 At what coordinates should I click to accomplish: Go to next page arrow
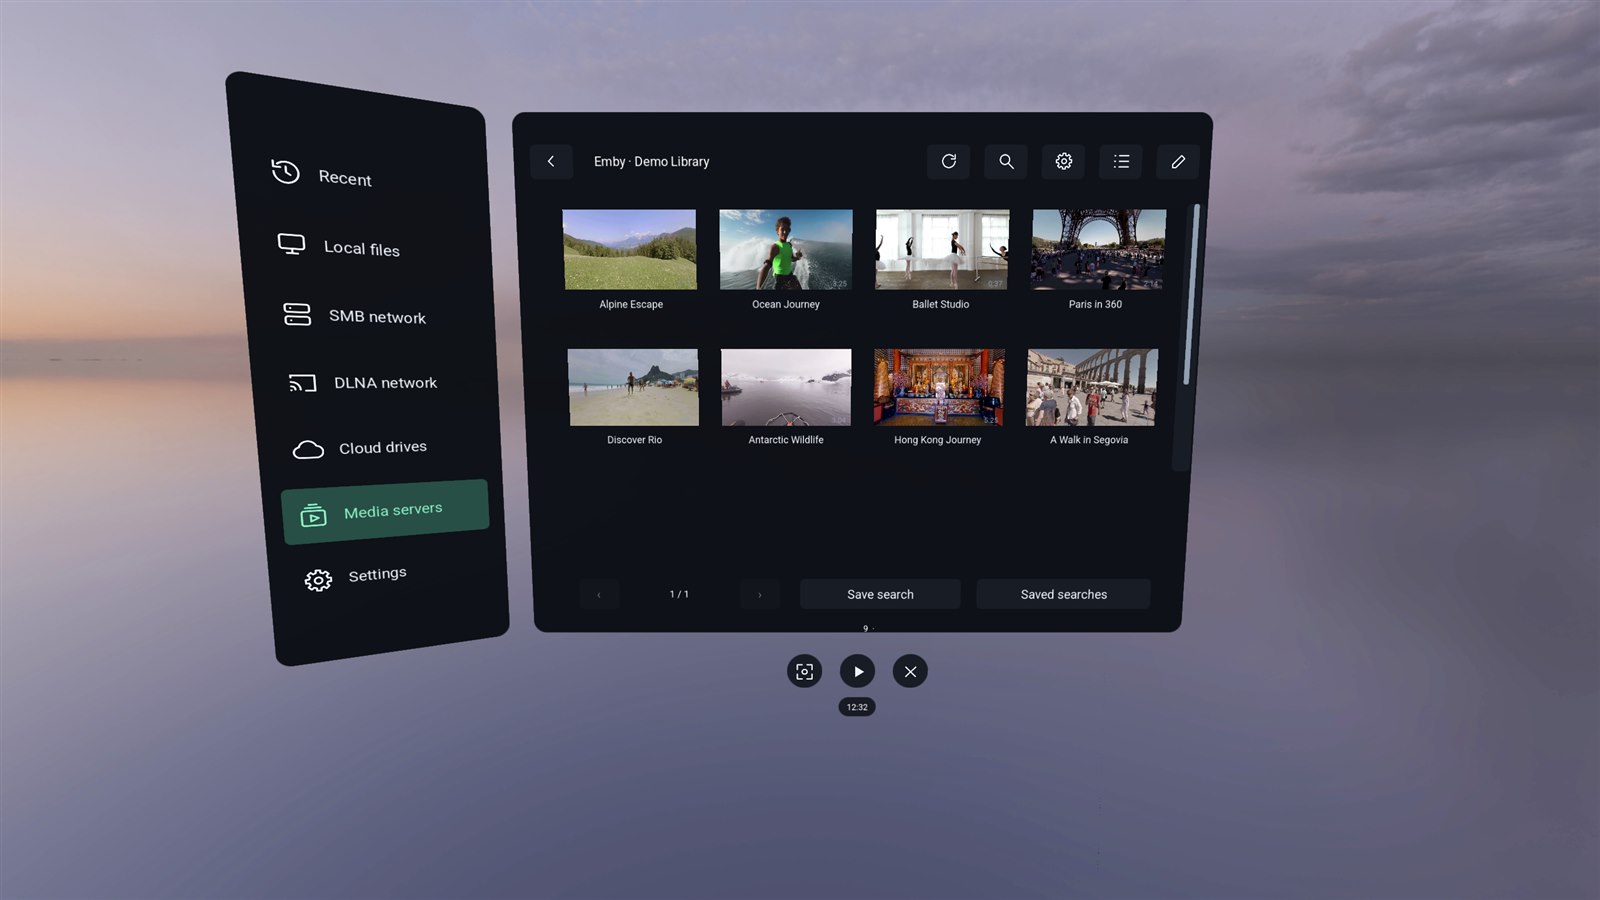(760, 594)
